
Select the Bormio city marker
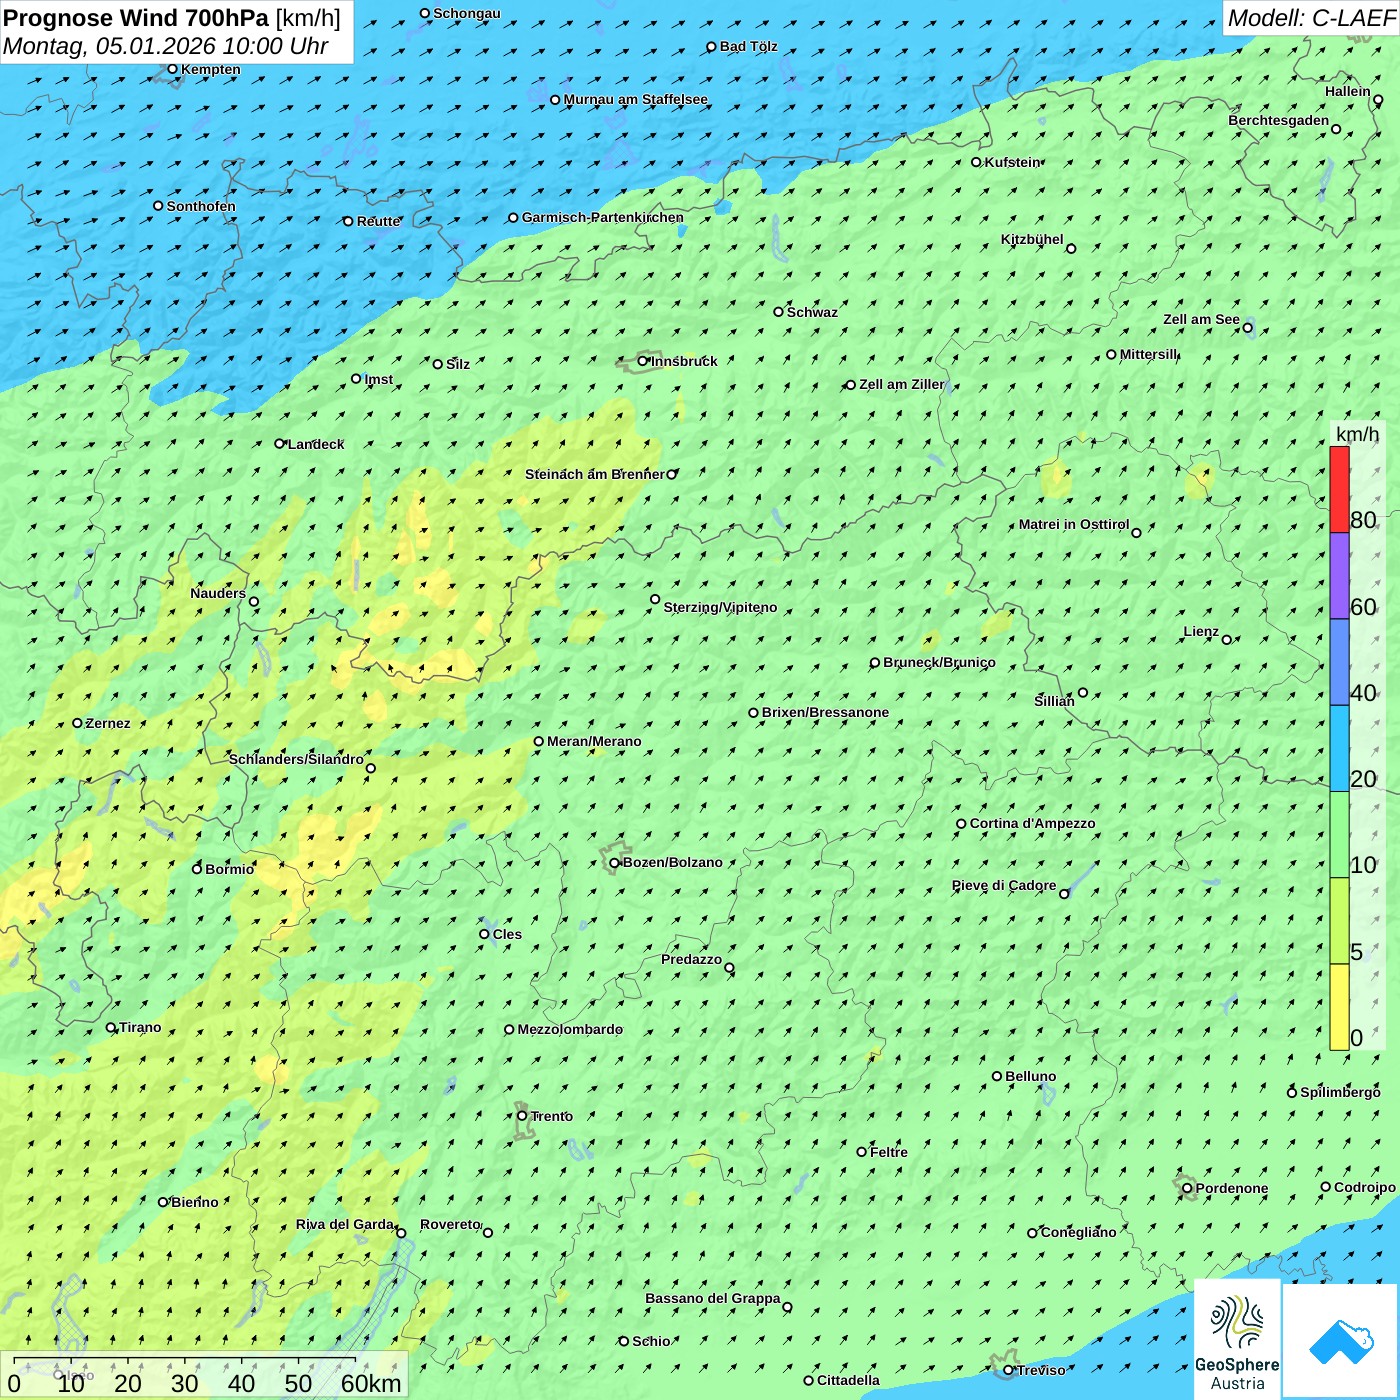(197, 869)
